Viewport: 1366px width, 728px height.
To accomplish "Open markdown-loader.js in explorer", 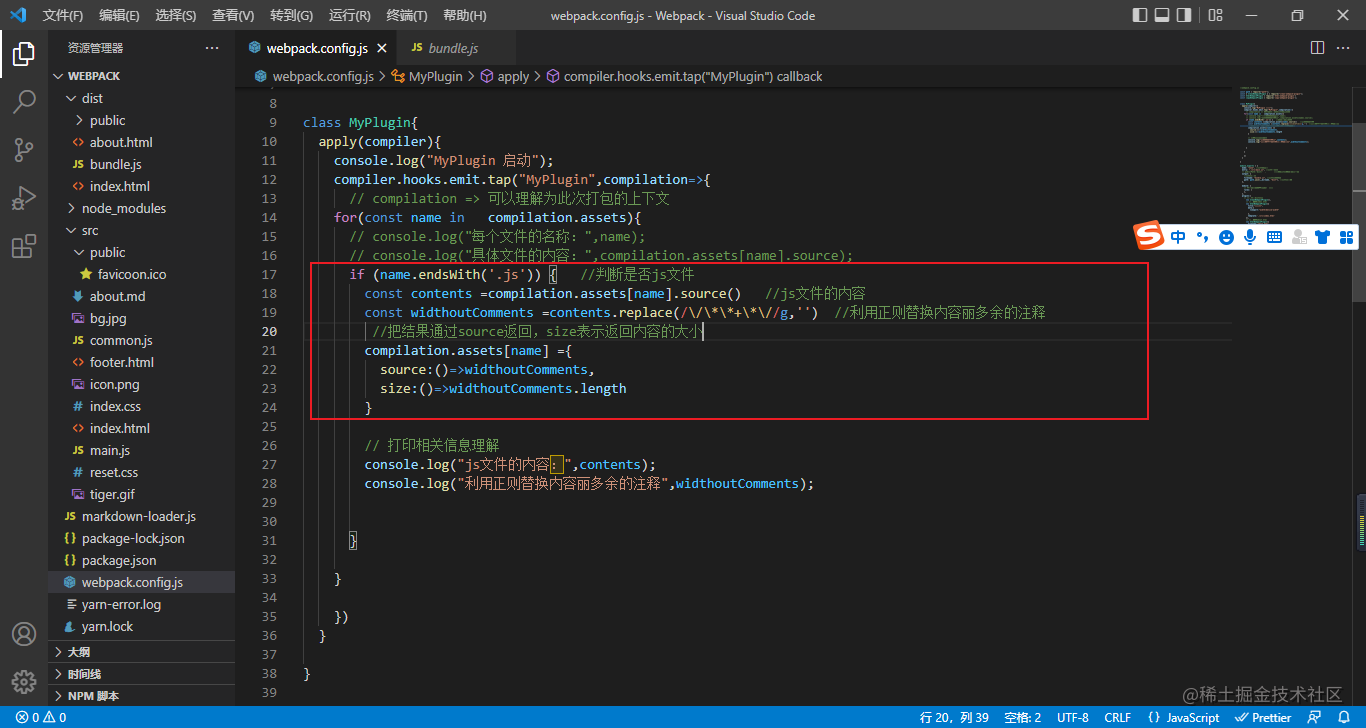I will [139, 516].
